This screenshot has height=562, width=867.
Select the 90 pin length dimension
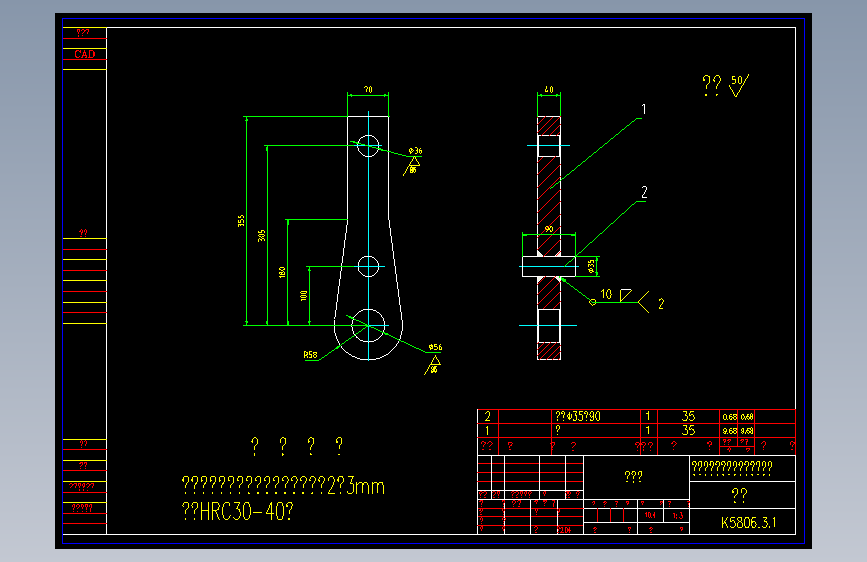(x=549, y=228)
